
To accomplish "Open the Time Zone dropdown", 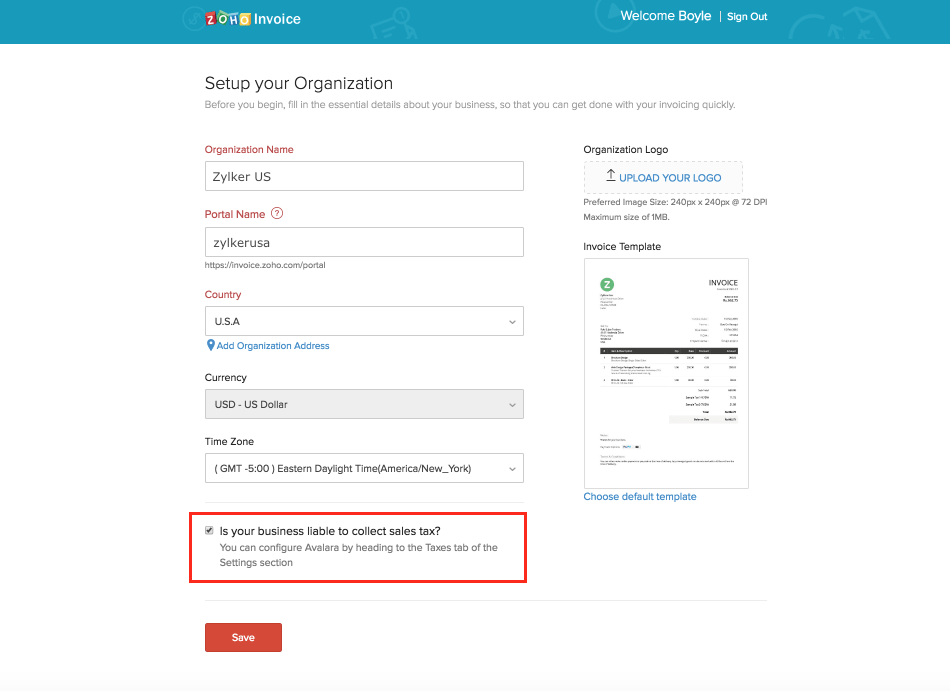I will pos(364,468).
